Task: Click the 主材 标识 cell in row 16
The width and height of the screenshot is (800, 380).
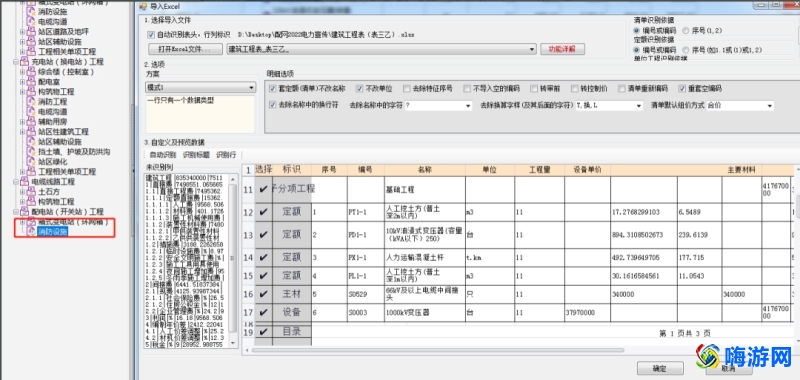Action: [x=292, y=294]
